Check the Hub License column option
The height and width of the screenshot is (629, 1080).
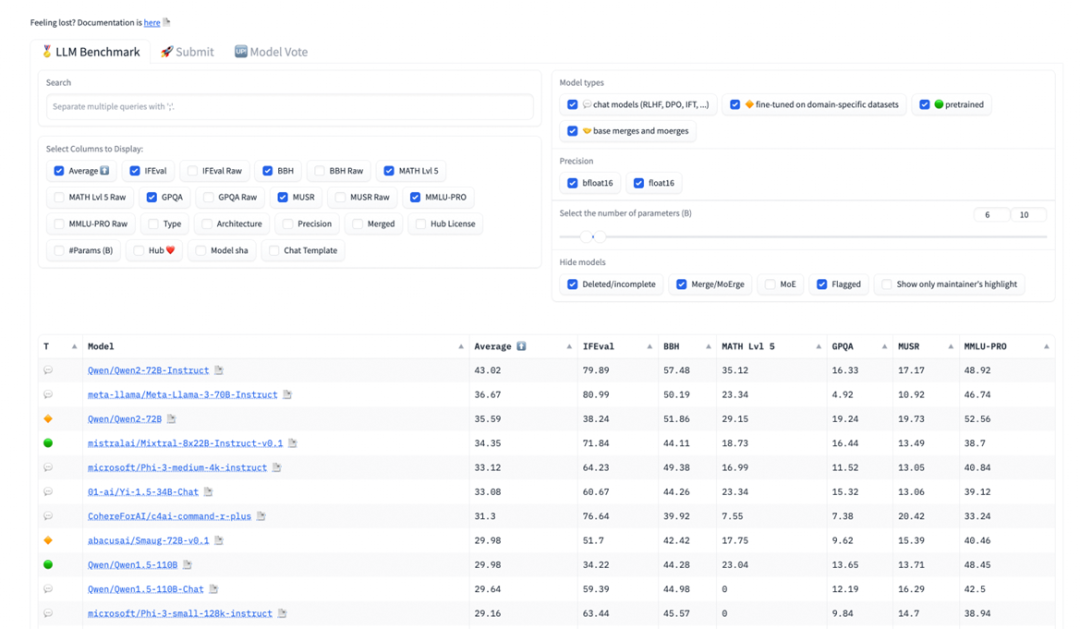coord(421,224)
